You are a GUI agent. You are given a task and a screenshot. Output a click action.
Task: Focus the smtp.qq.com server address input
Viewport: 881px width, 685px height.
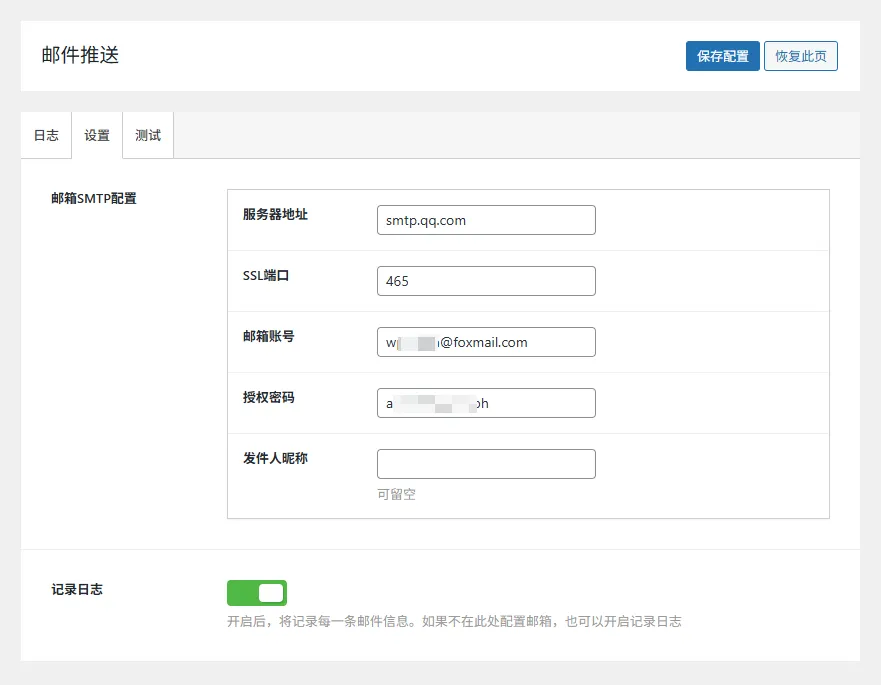486,220
